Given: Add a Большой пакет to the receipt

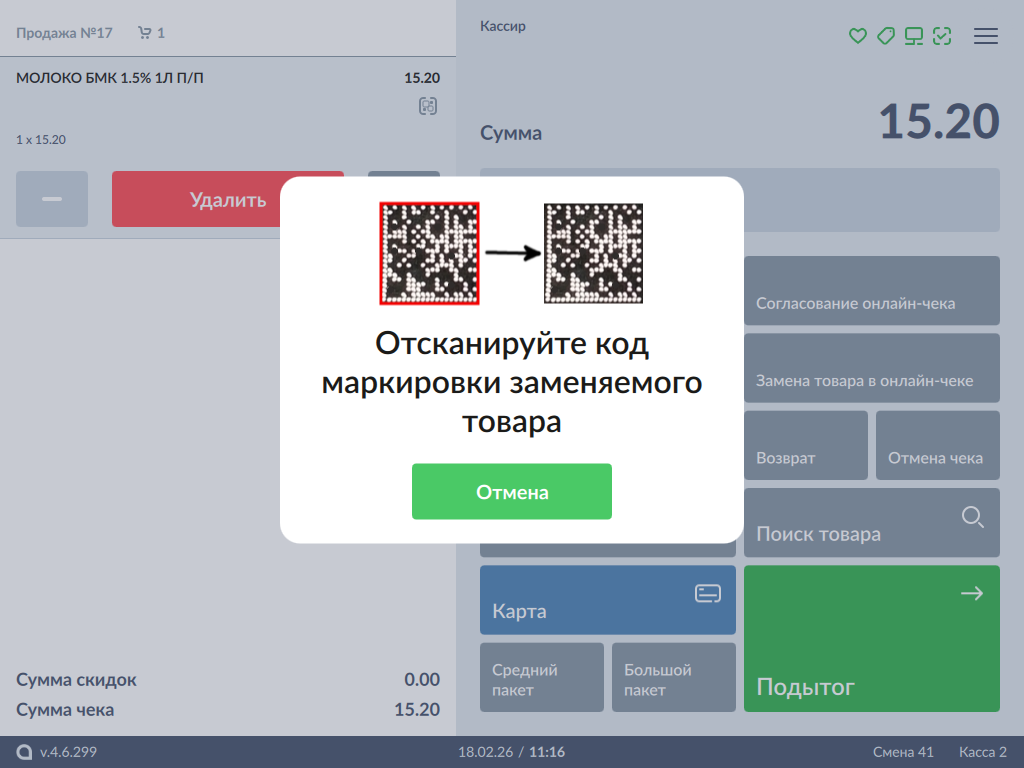Looking at the screenshot, I should pos(673,677).
